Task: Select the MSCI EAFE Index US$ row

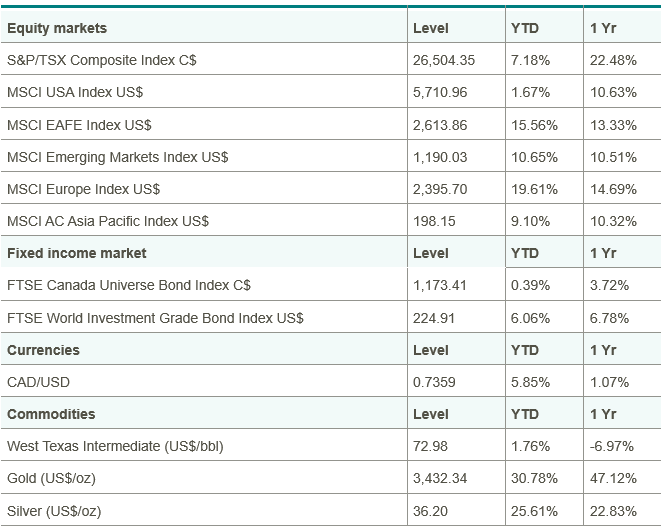Action: (x=80, y=125)
